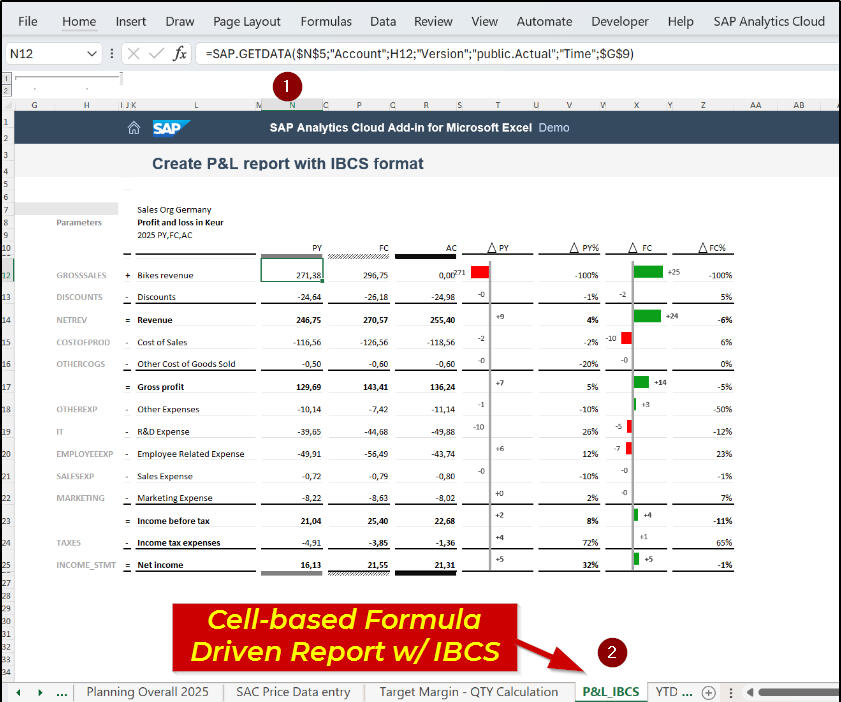Open the File menu
Screen dimensions: 841x702
coord(27,21)
